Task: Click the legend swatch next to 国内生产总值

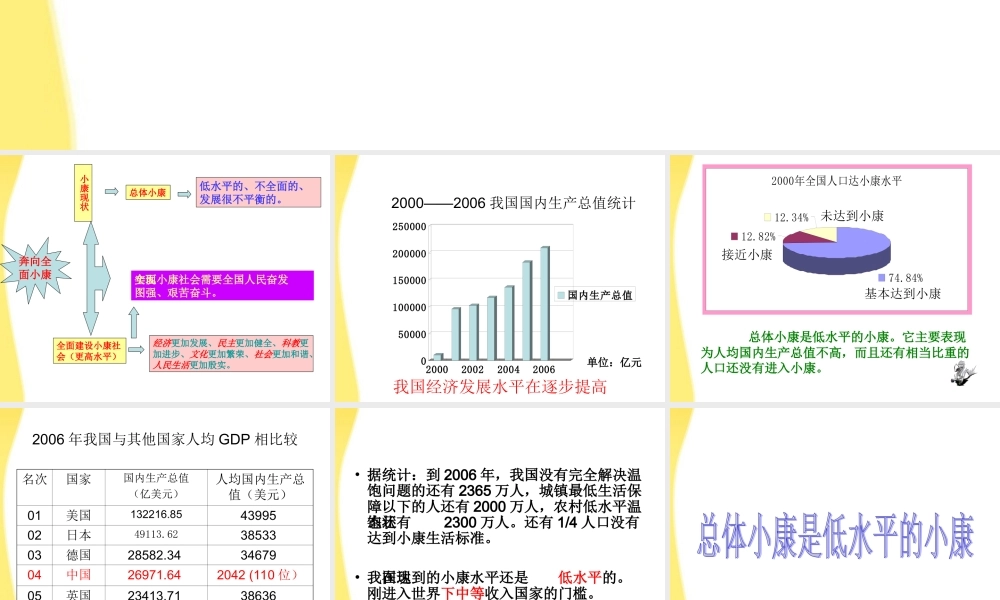Action: 561,295
